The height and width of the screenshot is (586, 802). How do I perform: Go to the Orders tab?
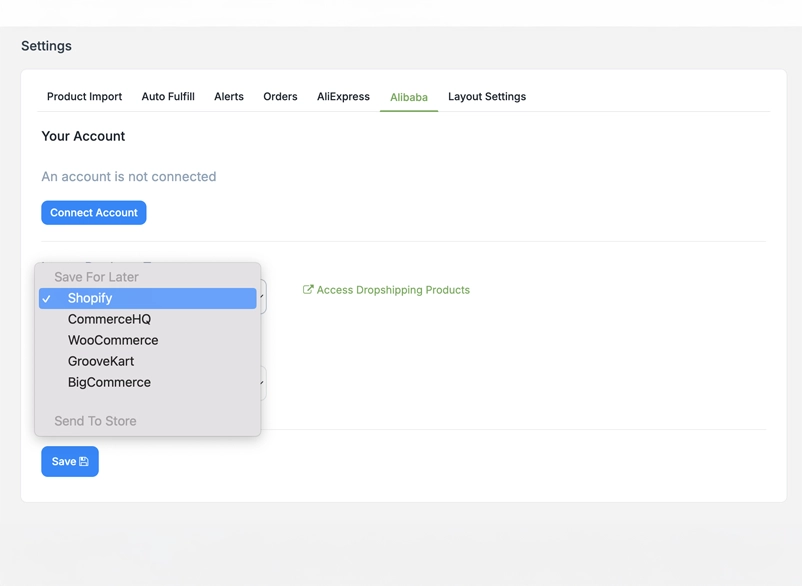click(x=280, y=97)
